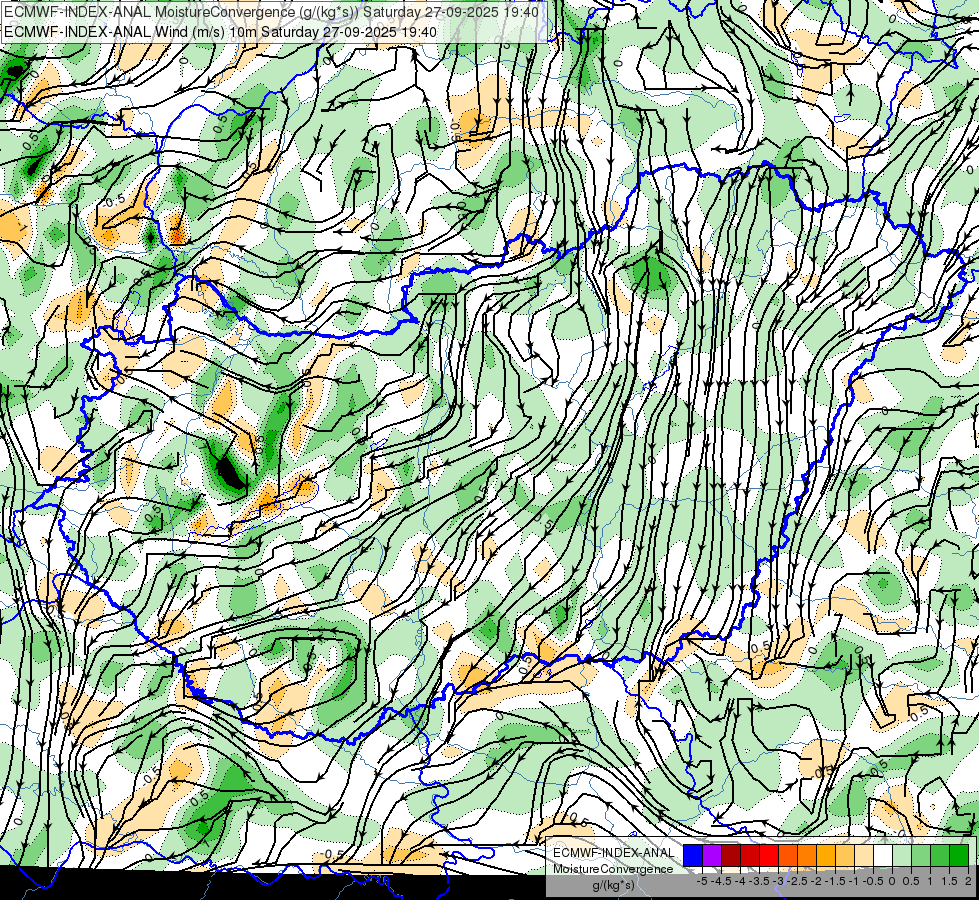This screenshot has width=979, height=900.
Task: Select the dark maroon swatch between -4.5 and -4
Action: (x=731, y=855)
